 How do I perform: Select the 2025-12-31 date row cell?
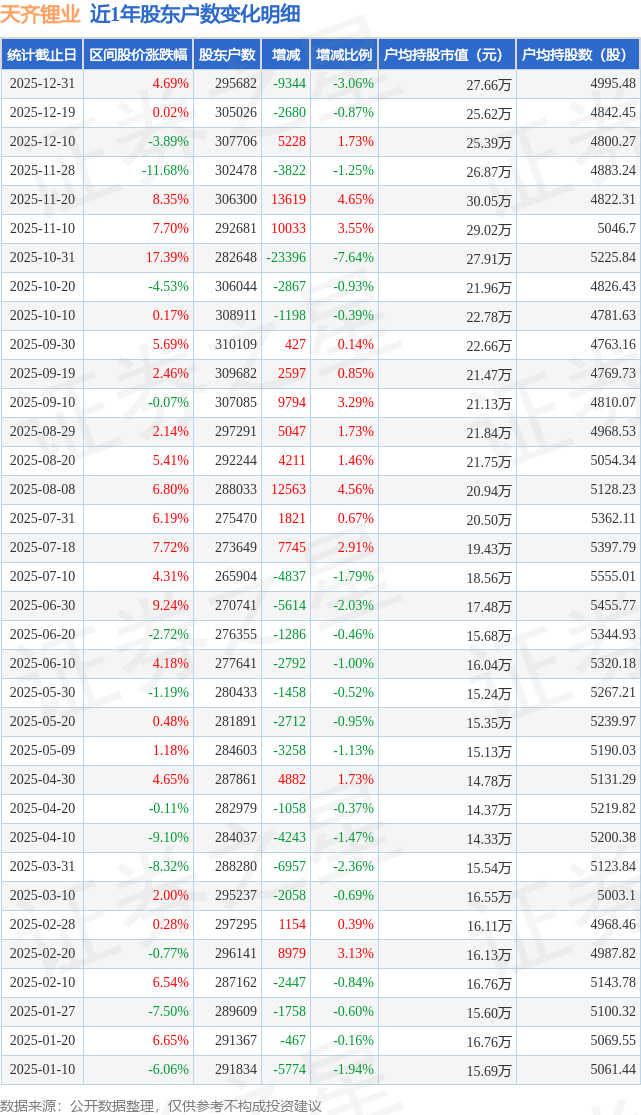click(x=42, y=84)
